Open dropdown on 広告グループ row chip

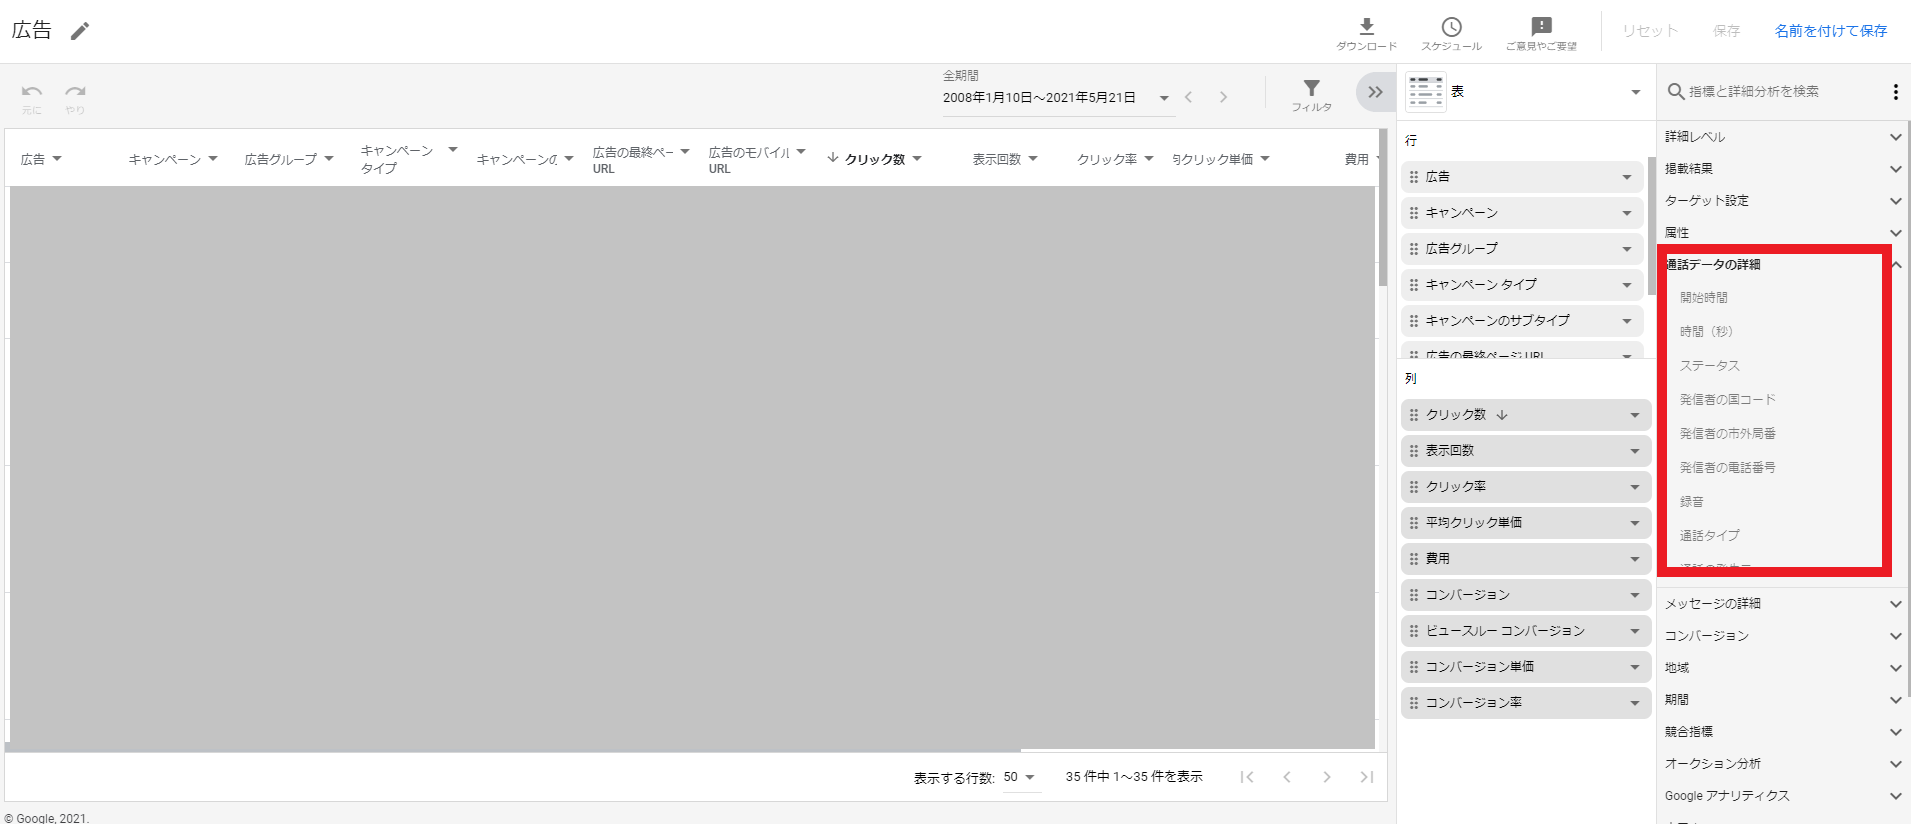pos(1627,249)
